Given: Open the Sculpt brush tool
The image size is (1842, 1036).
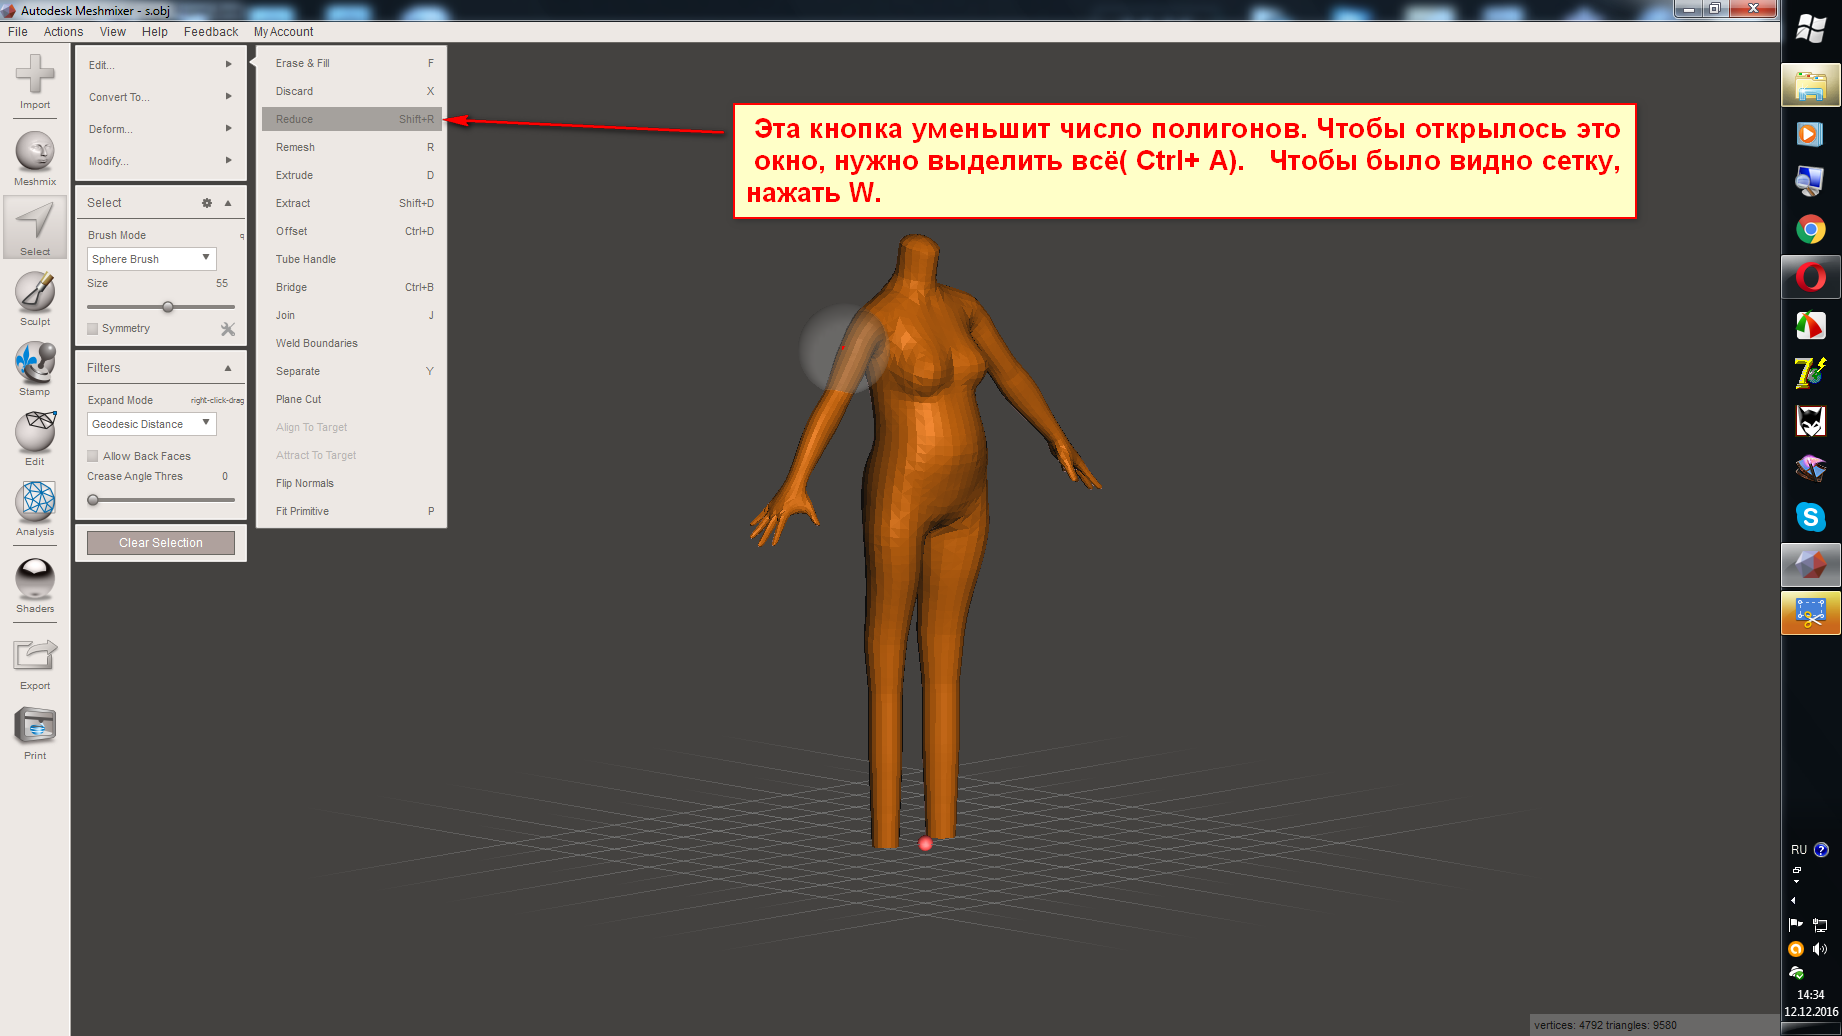Looking at the screenshot, I should [35, 298].
